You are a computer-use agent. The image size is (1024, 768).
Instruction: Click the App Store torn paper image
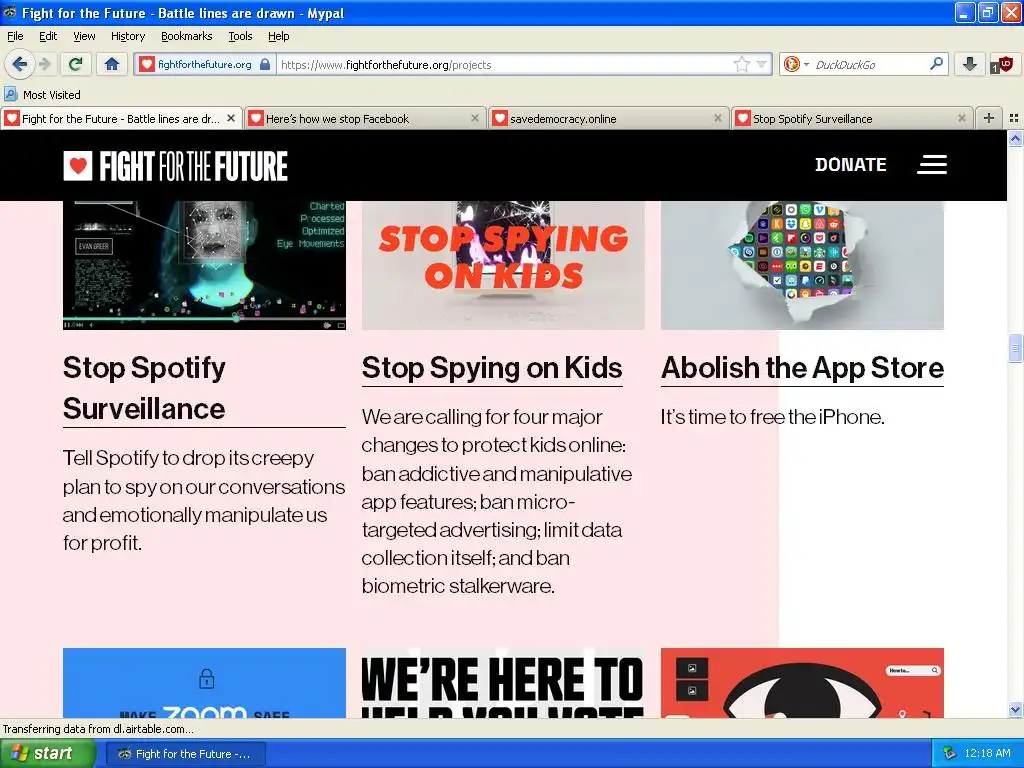click(x=802, y=265)
